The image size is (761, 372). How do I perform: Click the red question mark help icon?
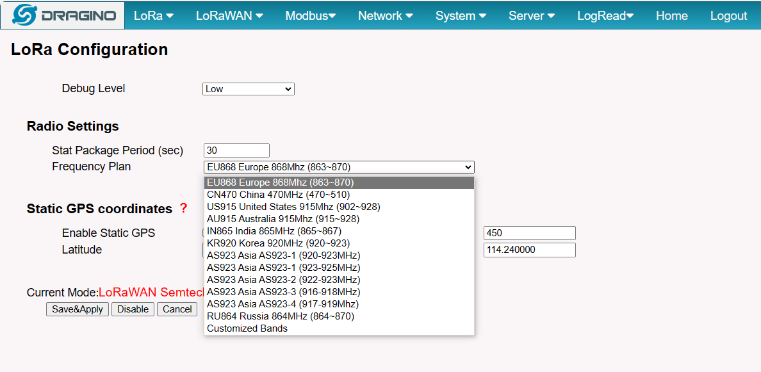tap(183, 208)
